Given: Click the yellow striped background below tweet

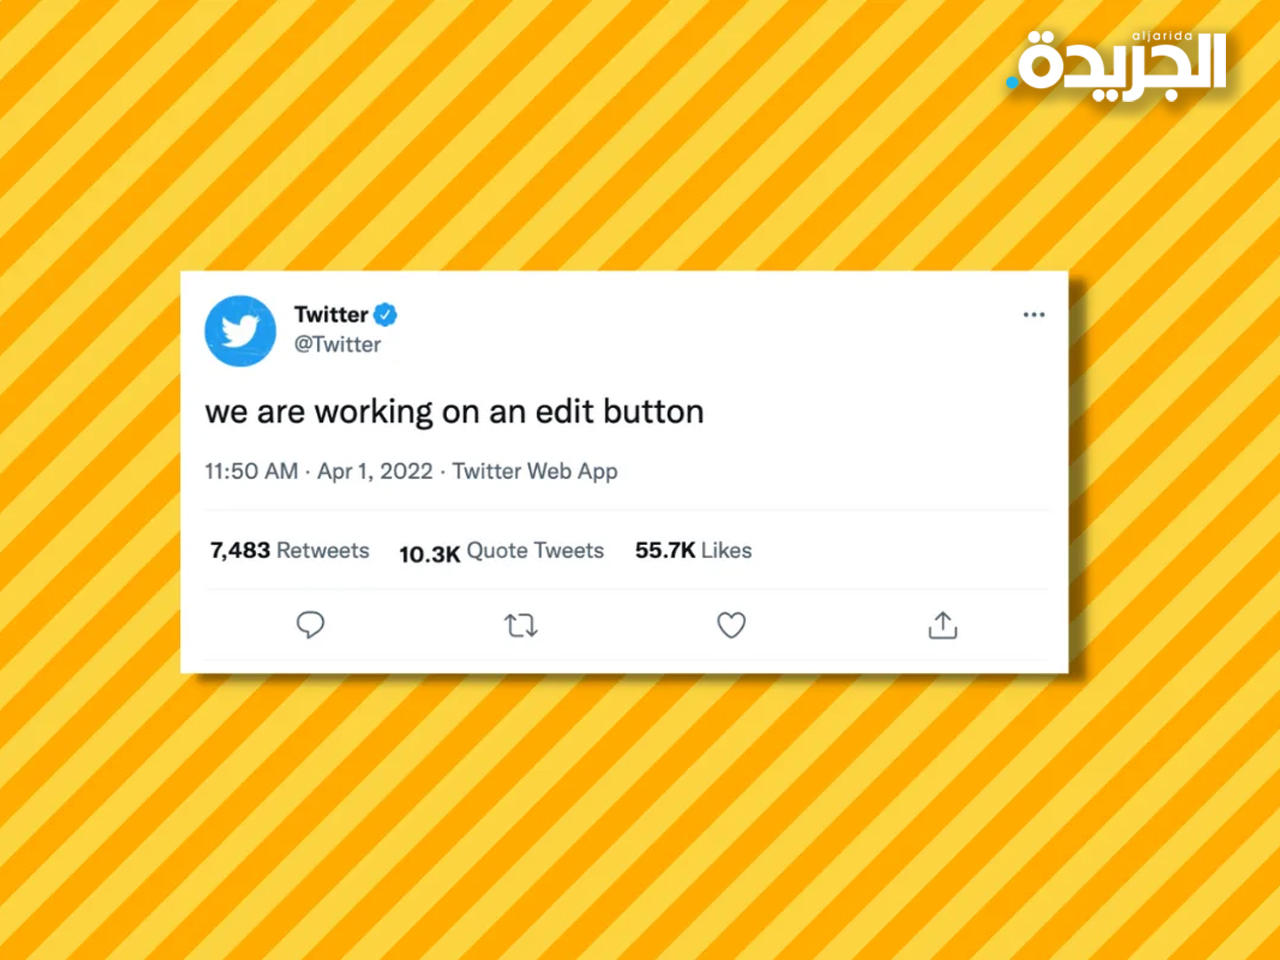Looking at the screenshot, I should point(640,820).
